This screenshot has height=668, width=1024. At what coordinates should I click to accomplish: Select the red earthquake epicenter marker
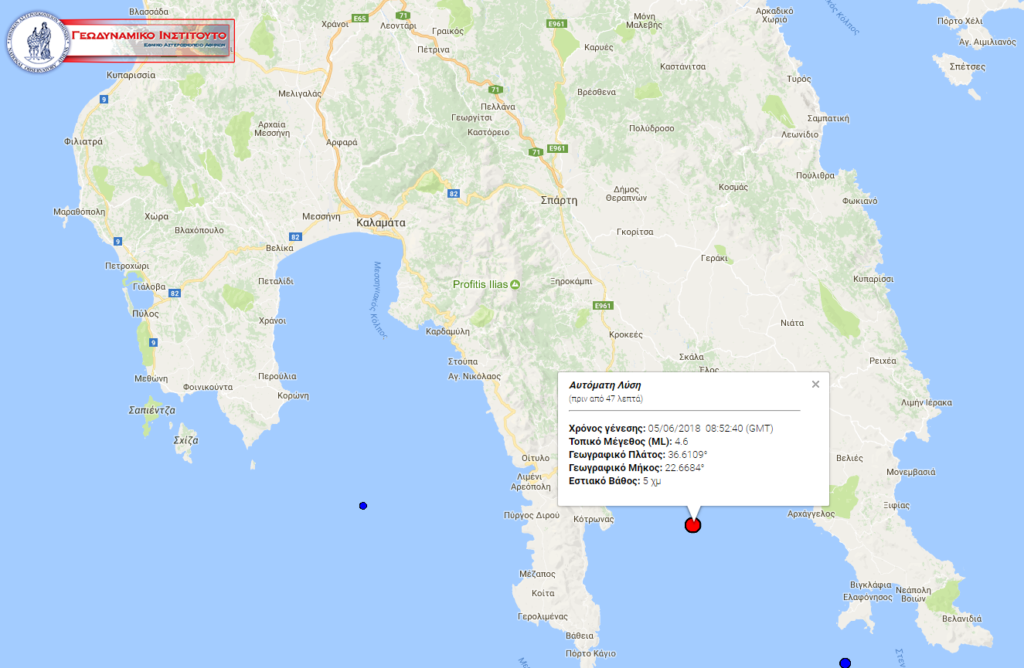[x=693, y=525]
